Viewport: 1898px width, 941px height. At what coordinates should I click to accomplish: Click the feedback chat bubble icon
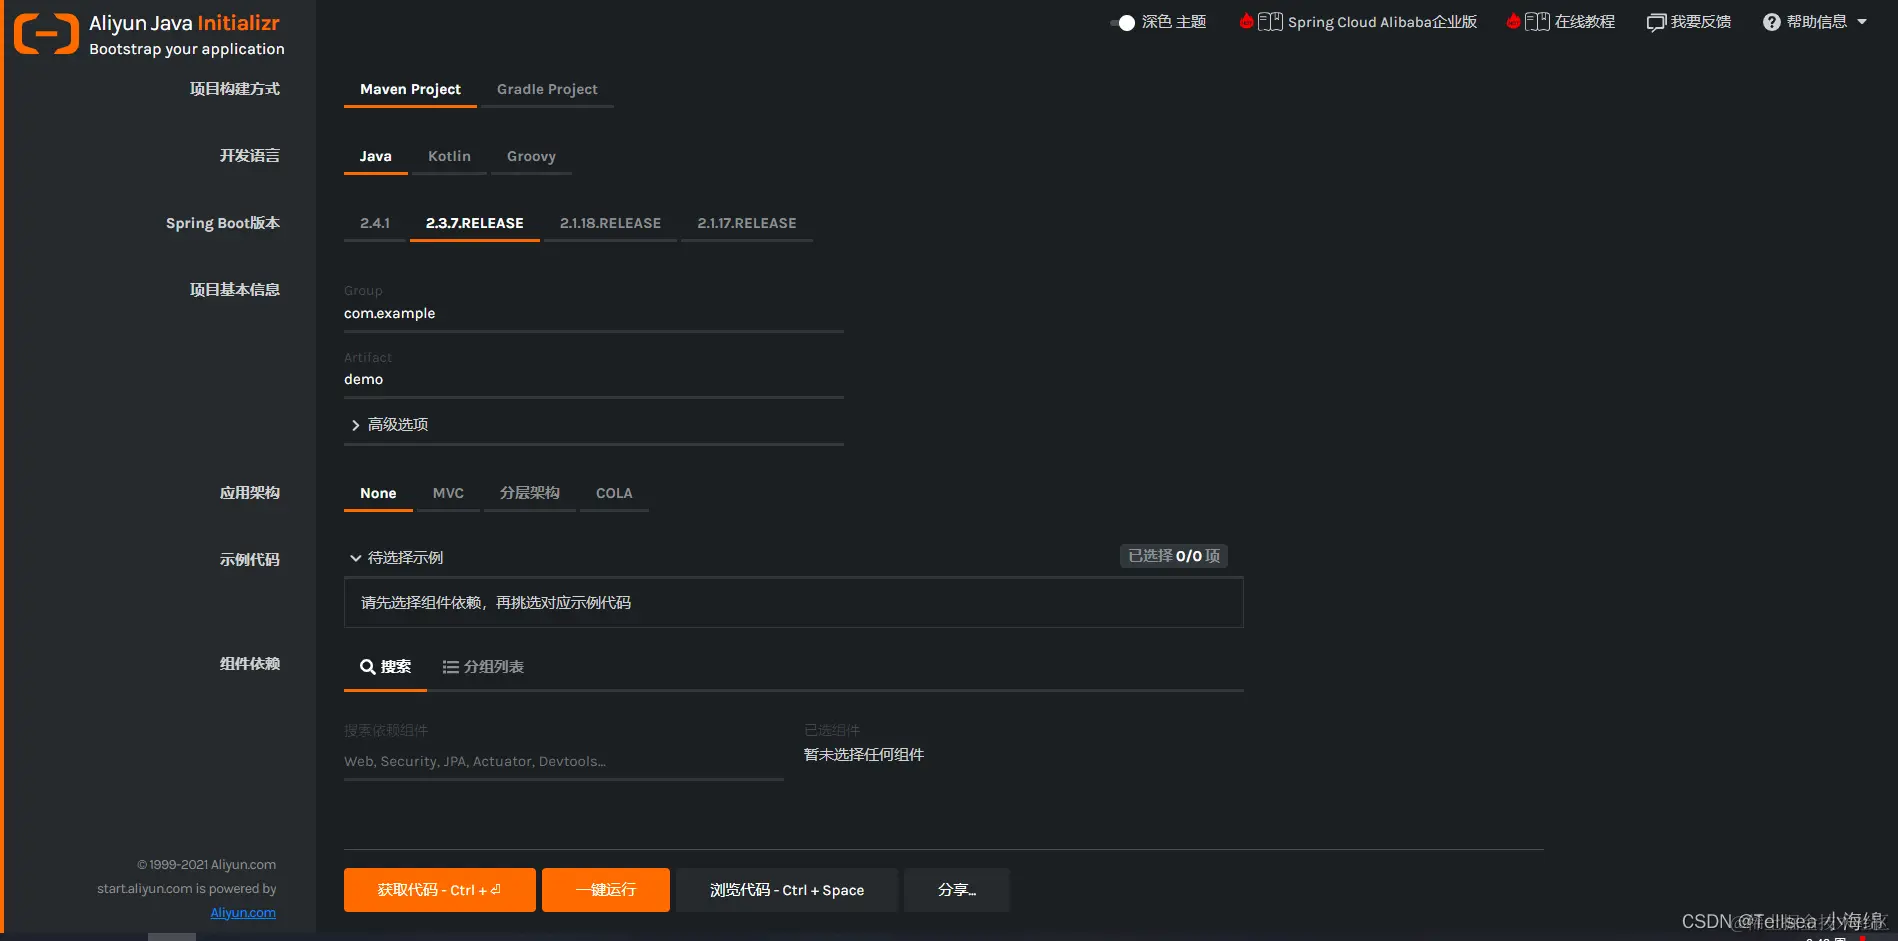1656,22
